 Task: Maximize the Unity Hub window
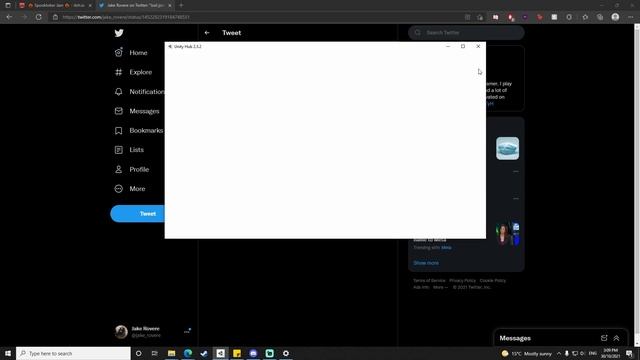pos(463,47)
